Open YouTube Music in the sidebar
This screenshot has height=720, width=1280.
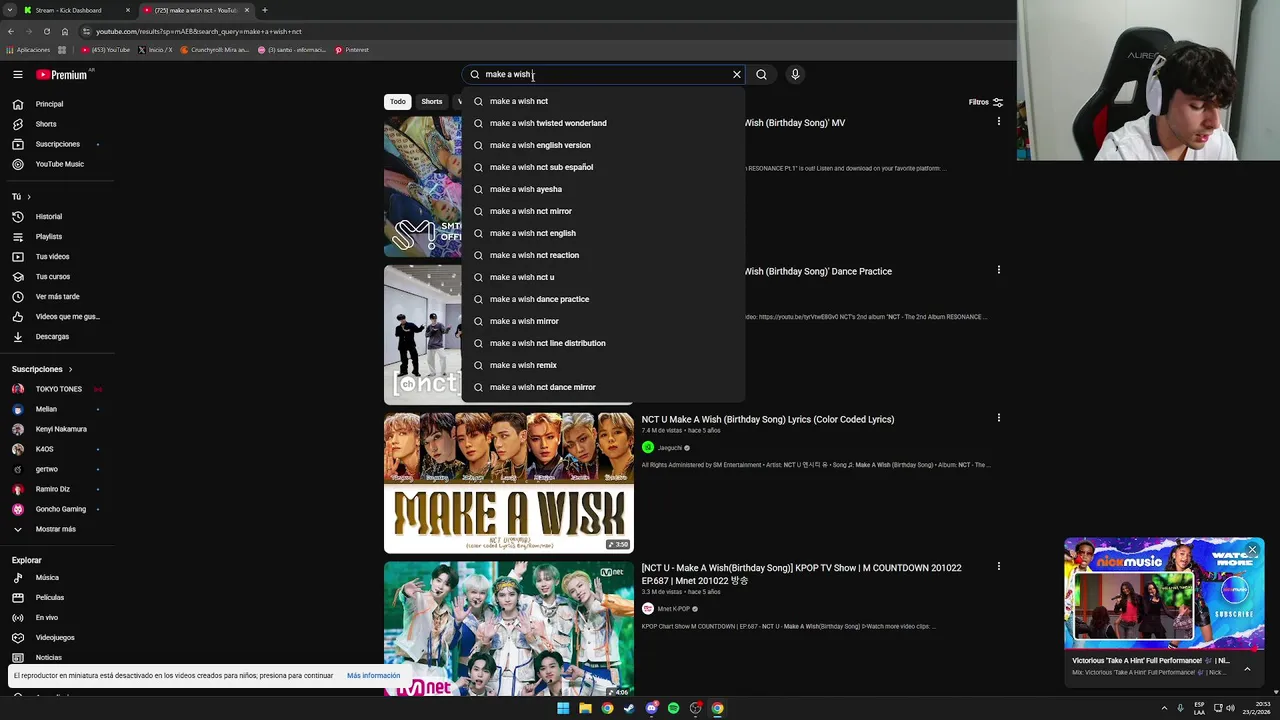[x=58, y=164]
